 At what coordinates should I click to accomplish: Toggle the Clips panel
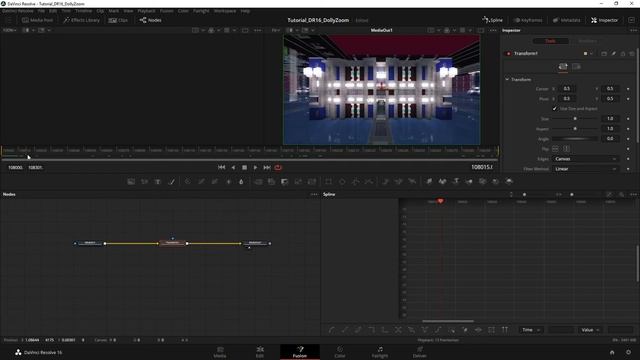[118, 20]
